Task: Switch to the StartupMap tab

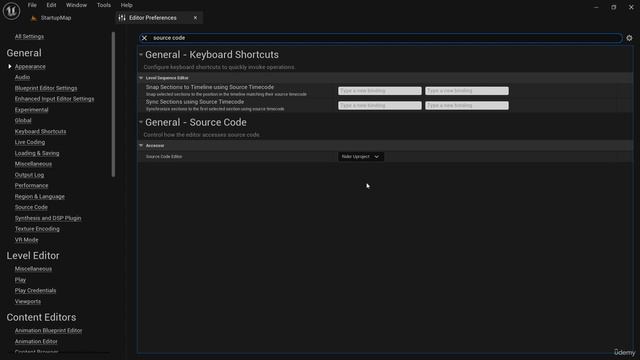Action: coord(56,18)
